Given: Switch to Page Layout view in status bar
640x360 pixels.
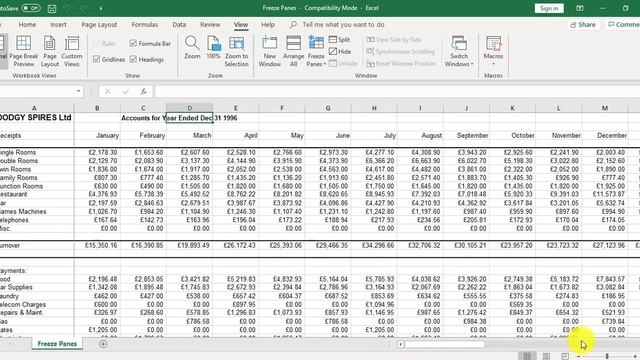Looking at the screenshot, I should 546,356.
